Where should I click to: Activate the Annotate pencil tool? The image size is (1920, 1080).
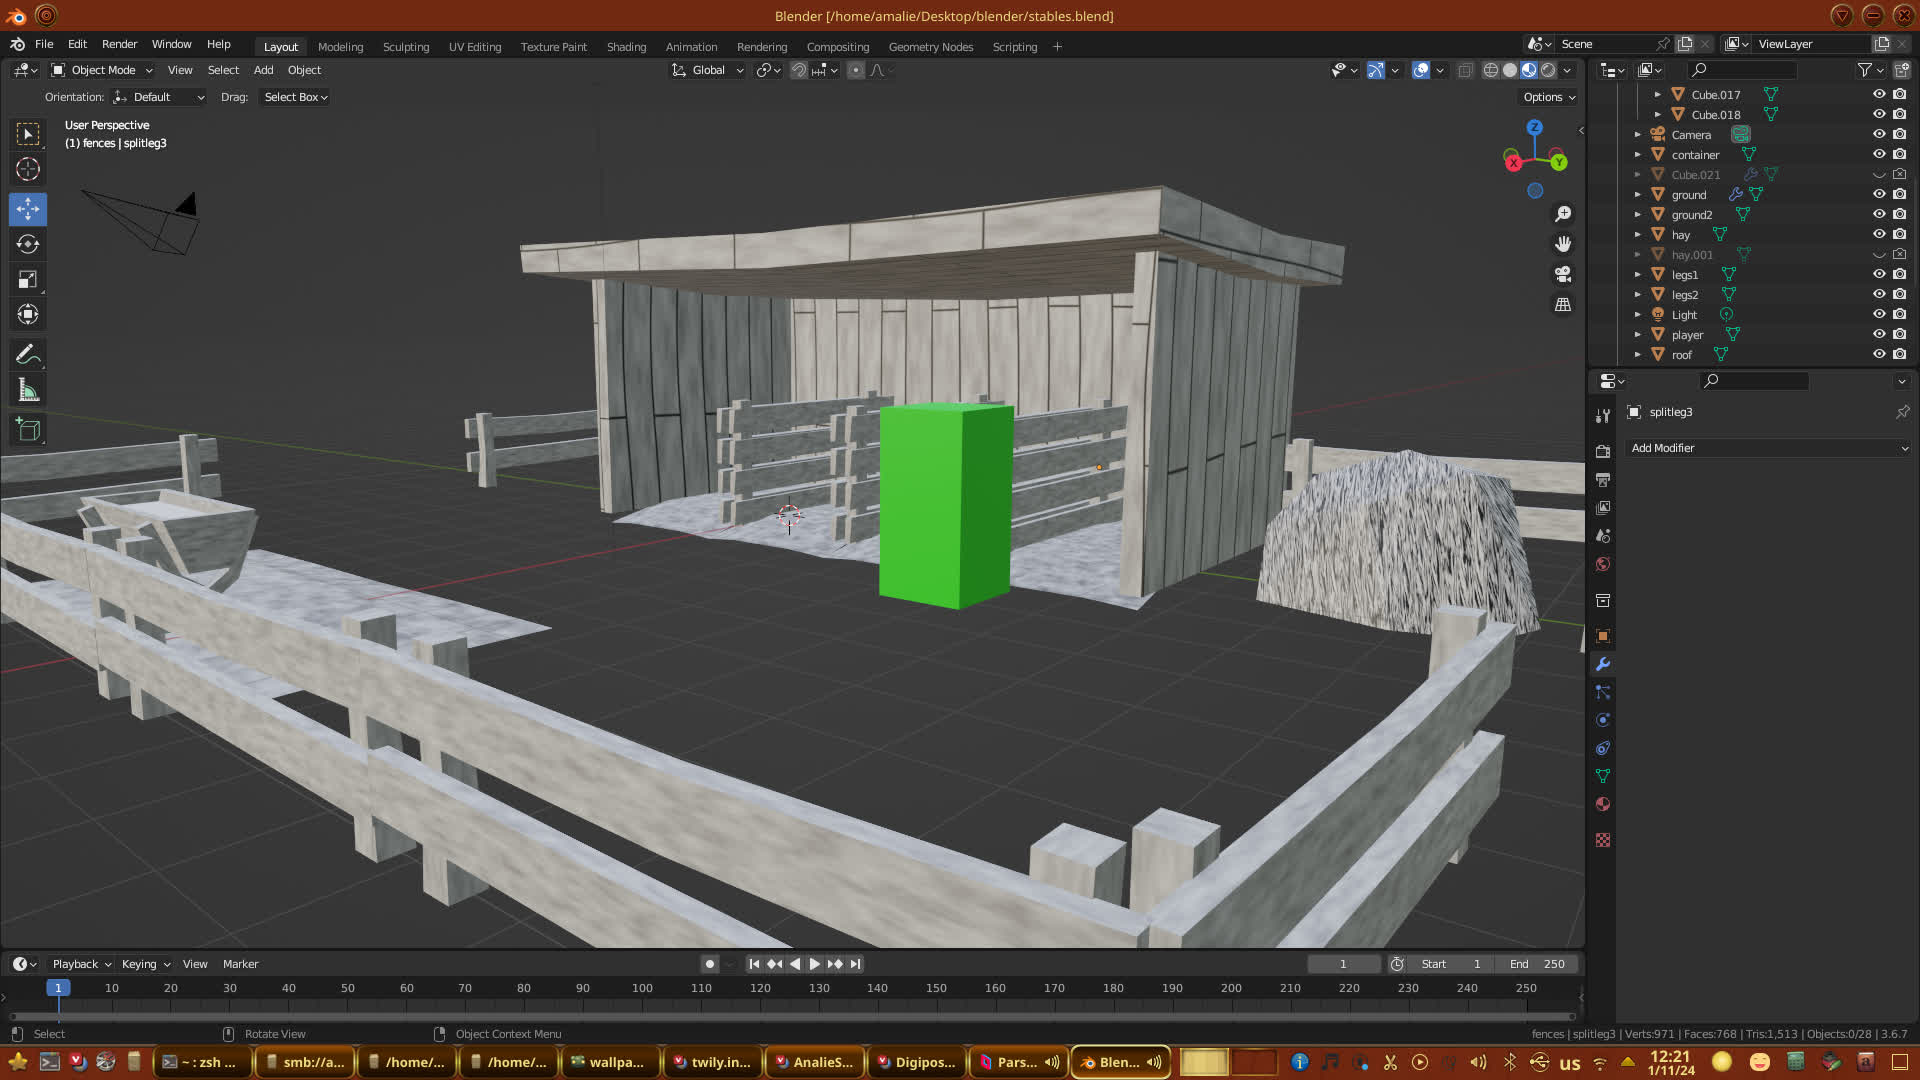[28, 355]
